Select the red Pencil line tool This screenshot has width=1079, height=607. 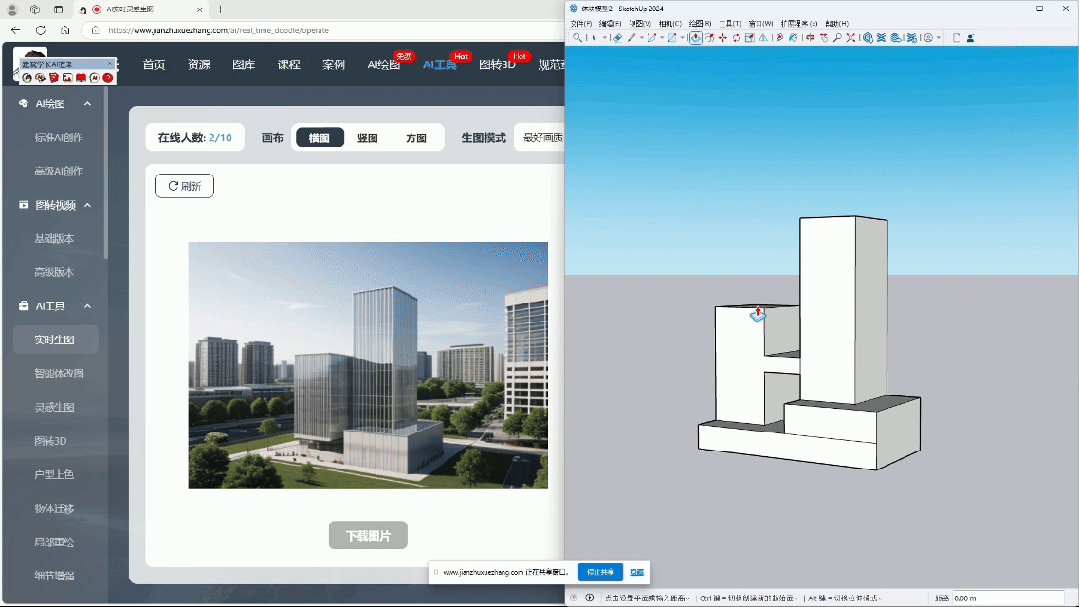[x=632, y=38]
